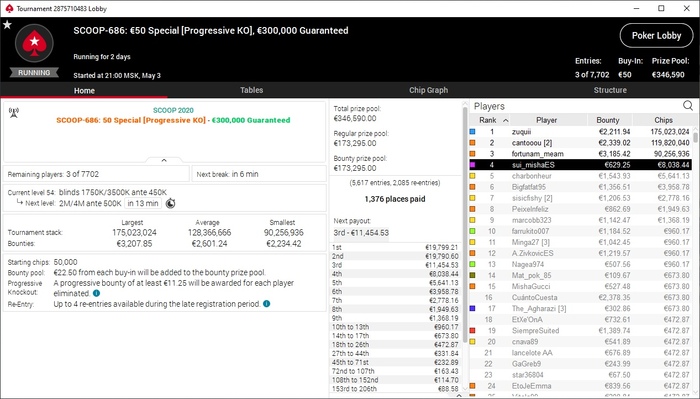
Task: Select player EtoJeEmma
Action: tap(580, 386)
